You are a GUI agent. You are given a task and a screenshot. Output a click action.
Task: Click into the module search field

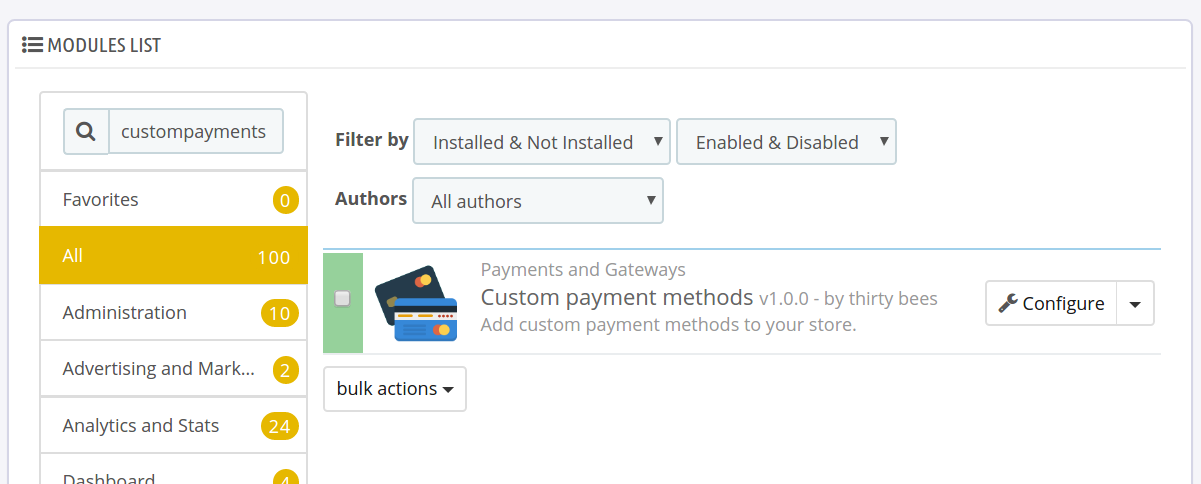(x=195, y=132)
